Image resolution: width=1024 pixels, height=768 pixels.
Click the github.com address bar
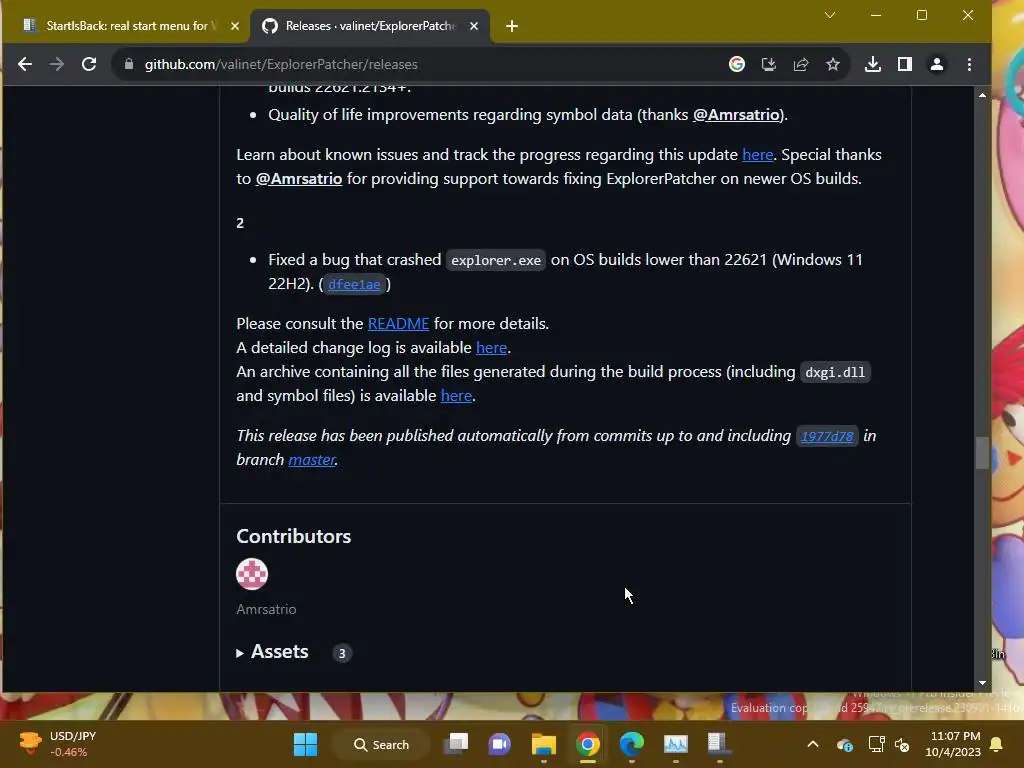(x=418, y=64)
